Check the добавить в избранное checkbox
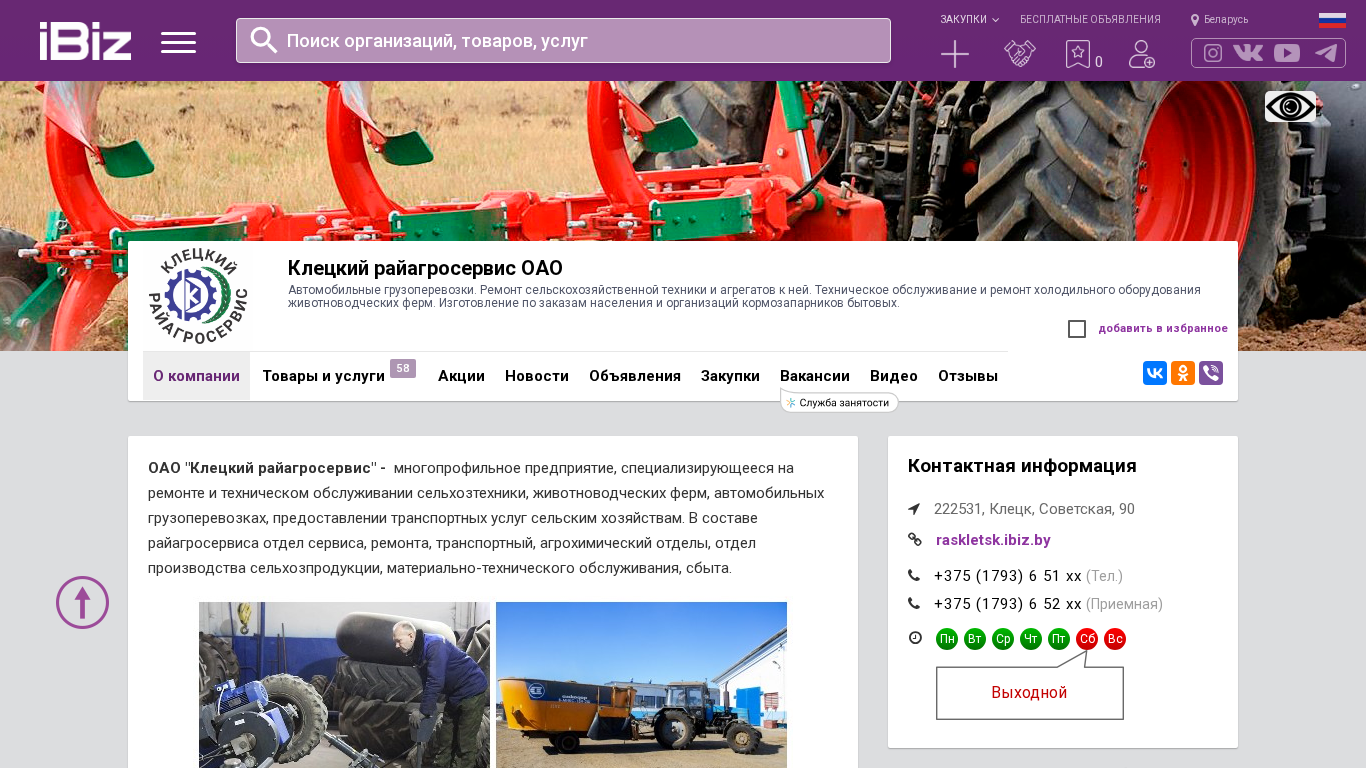The image size is (1366, 768). [x=1077, y=329]
